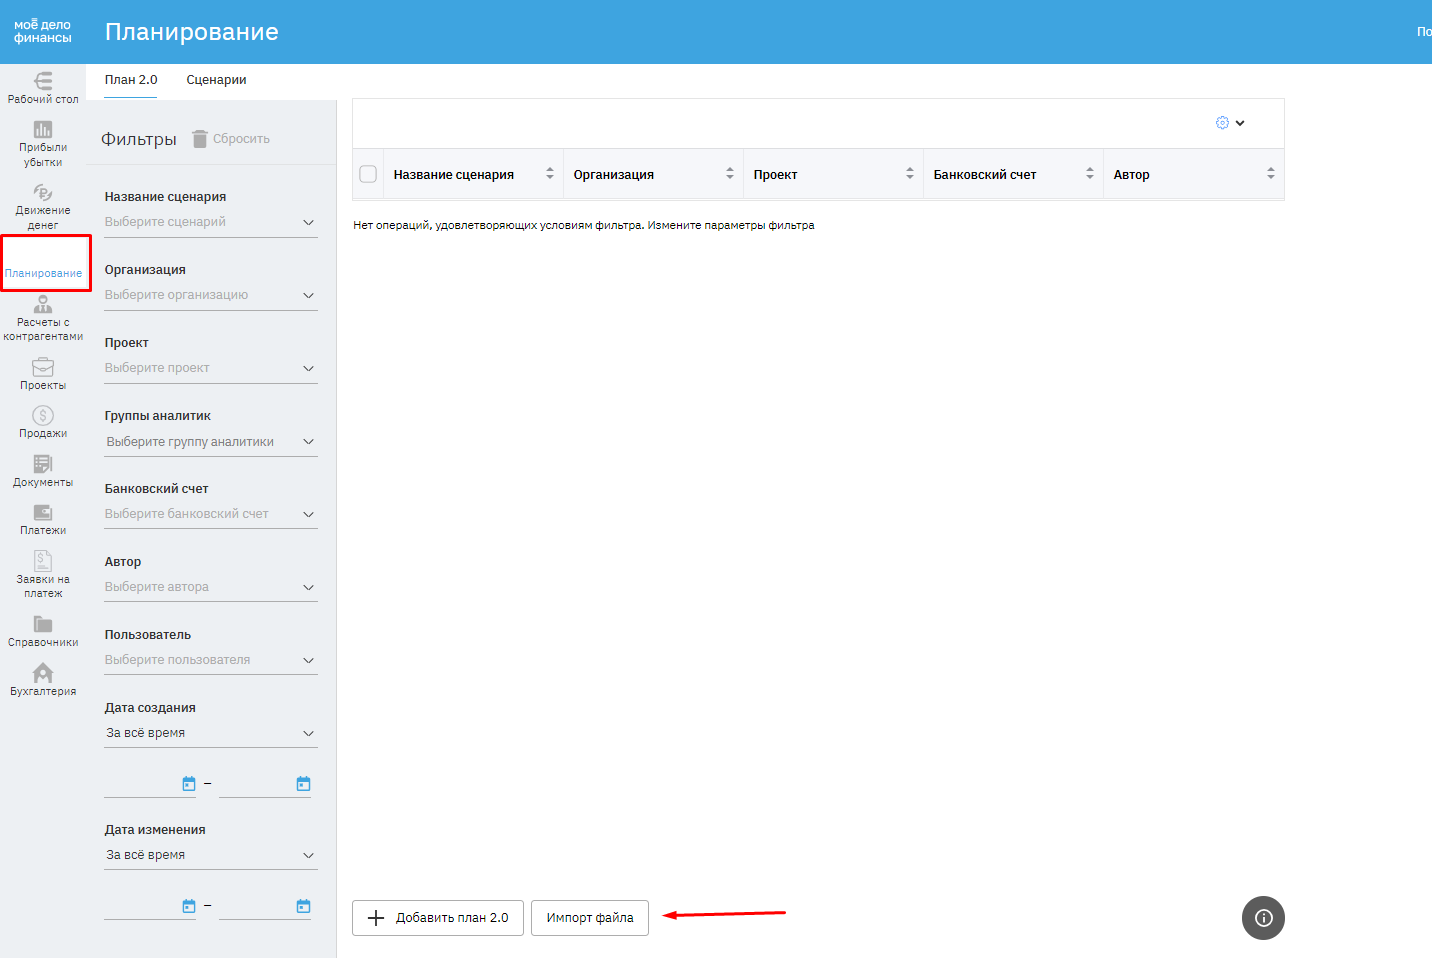This screenshot has width=1432, height=958.
Task: Expand the Выберите группу аналитики dropdown
Action: [211, 442]
